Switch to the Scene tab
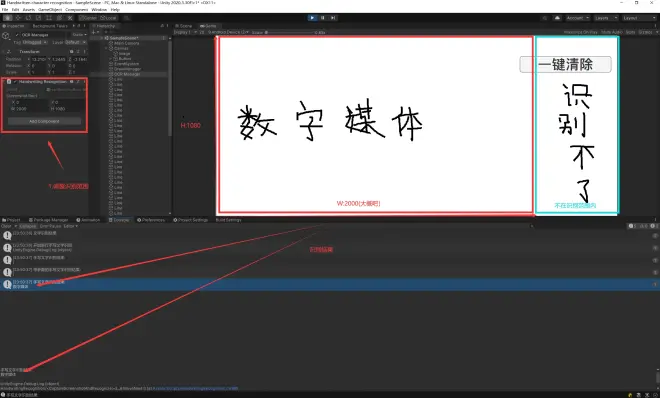The height and width of the screenshot is (398, 660). click(x=184, y=26)
